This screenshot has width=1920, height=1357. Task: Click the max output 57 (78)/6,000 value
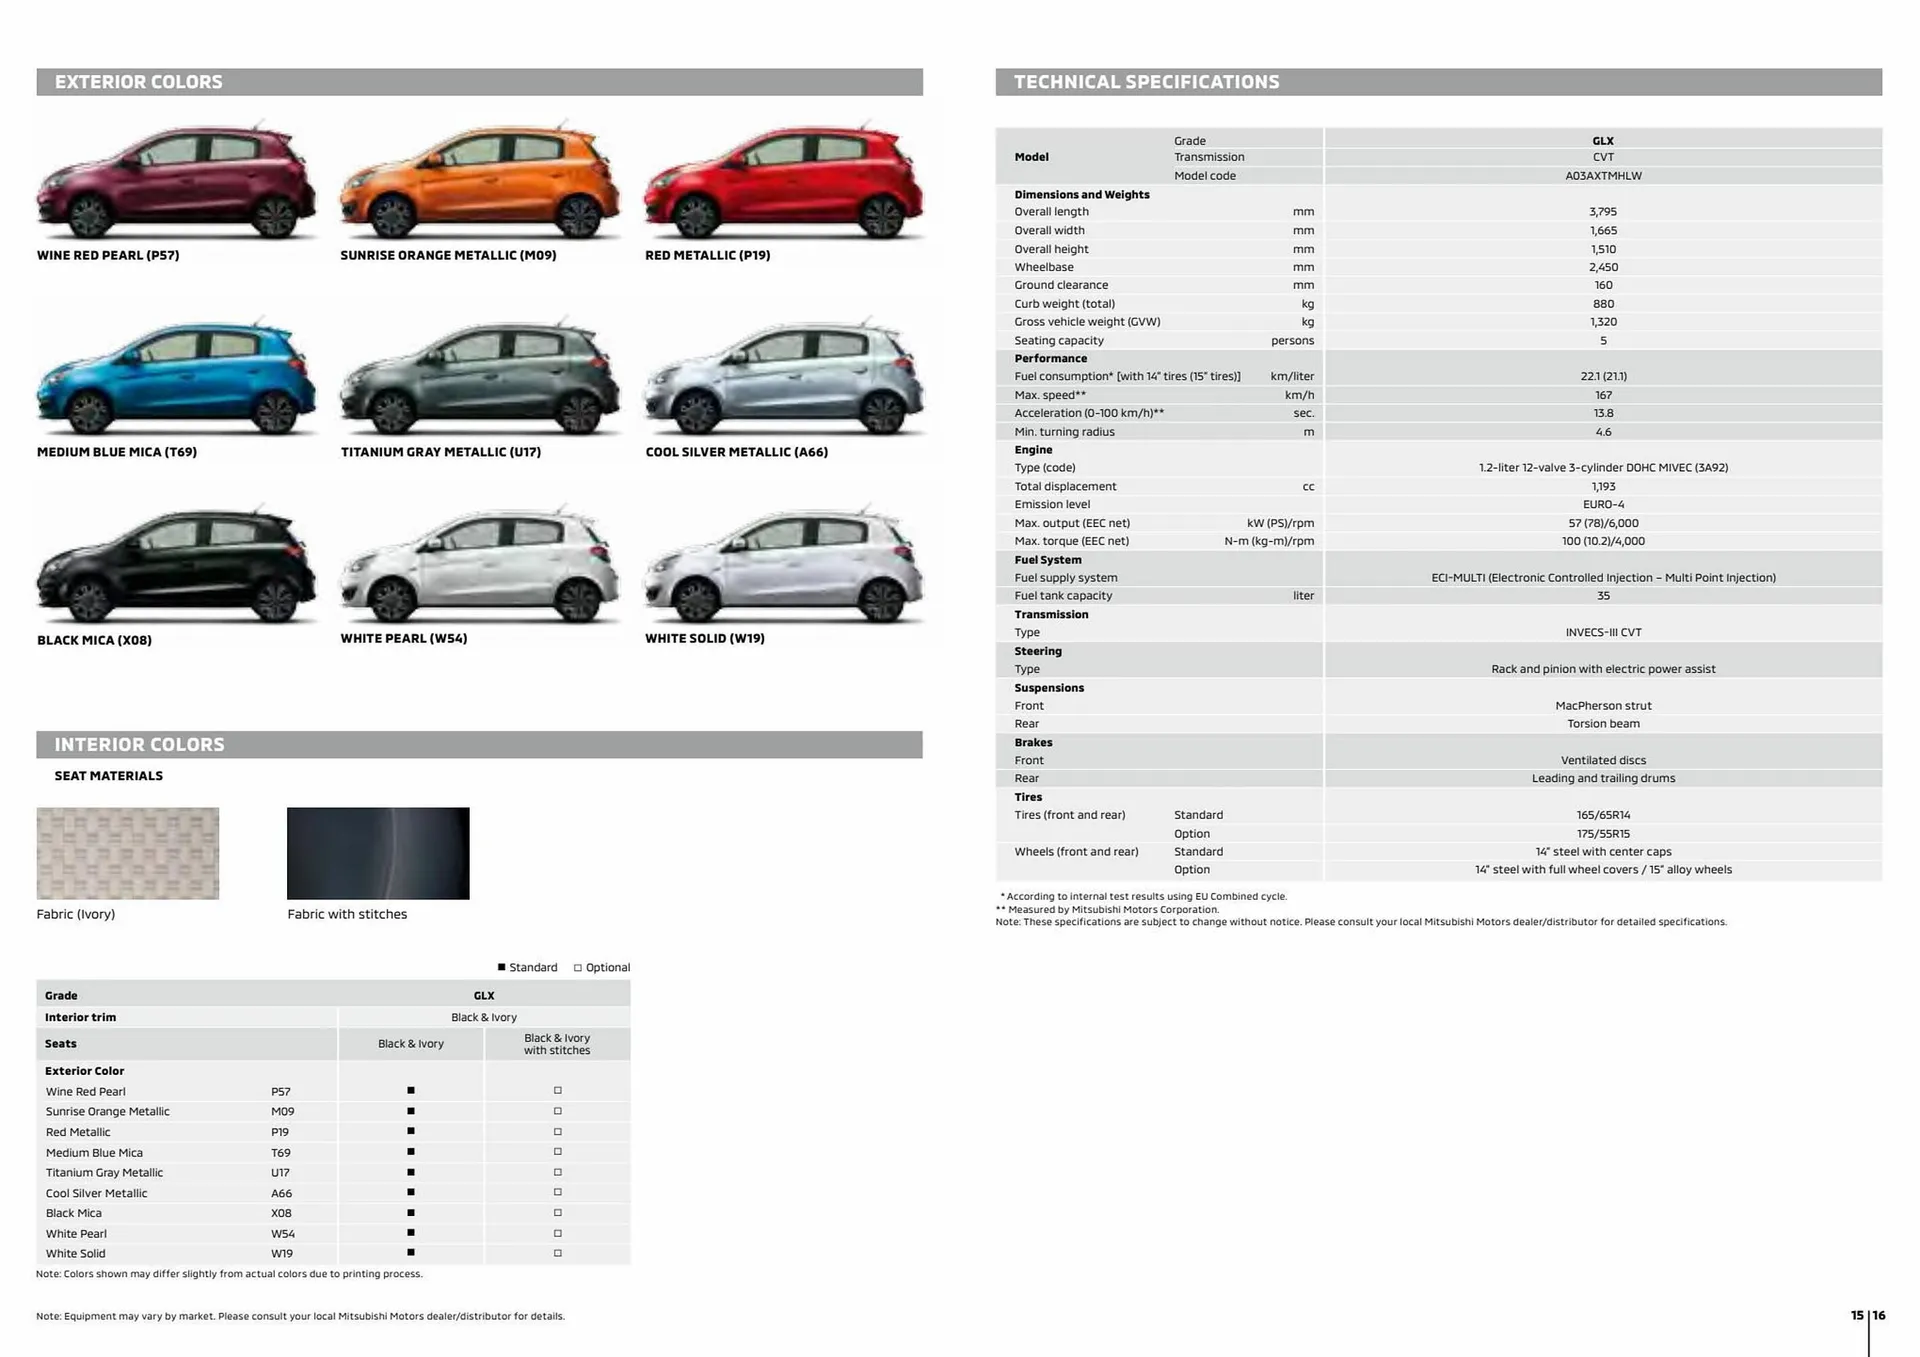pyautogui.click(x=1603, y=523)
